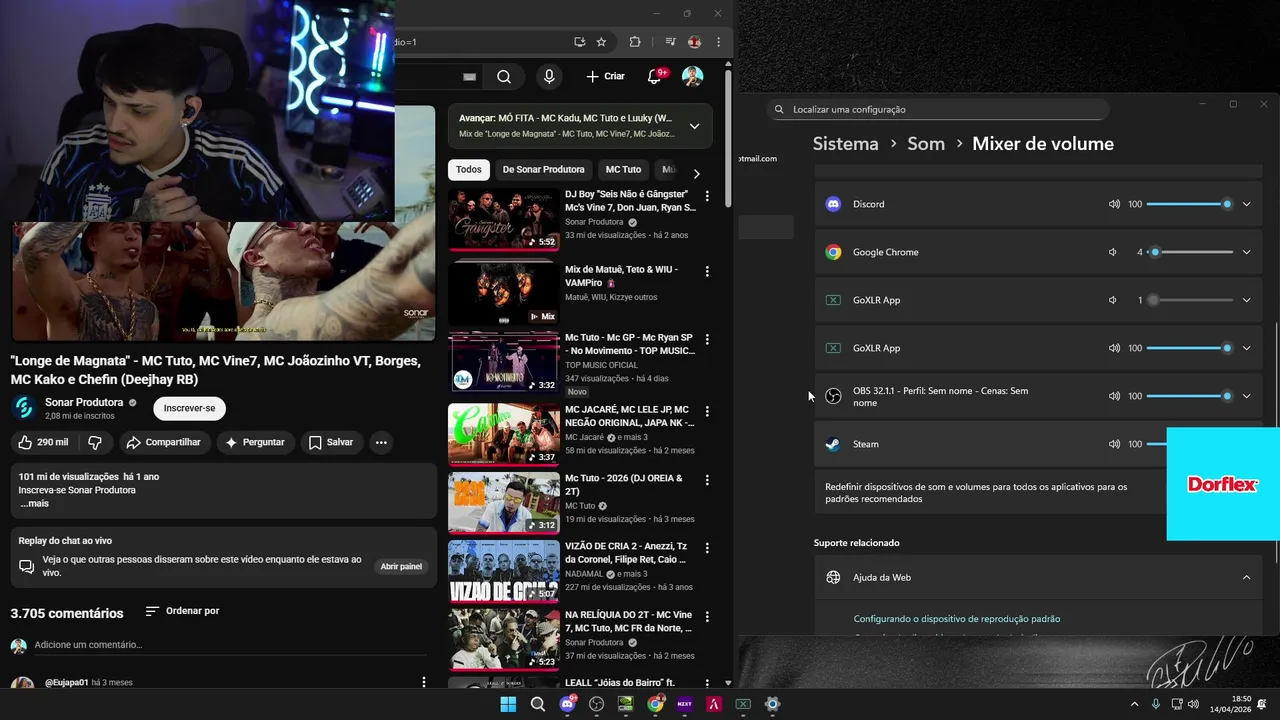Go to Sistema in the breadcrumb
1280x720 pixels.
[x=845, y=144]
